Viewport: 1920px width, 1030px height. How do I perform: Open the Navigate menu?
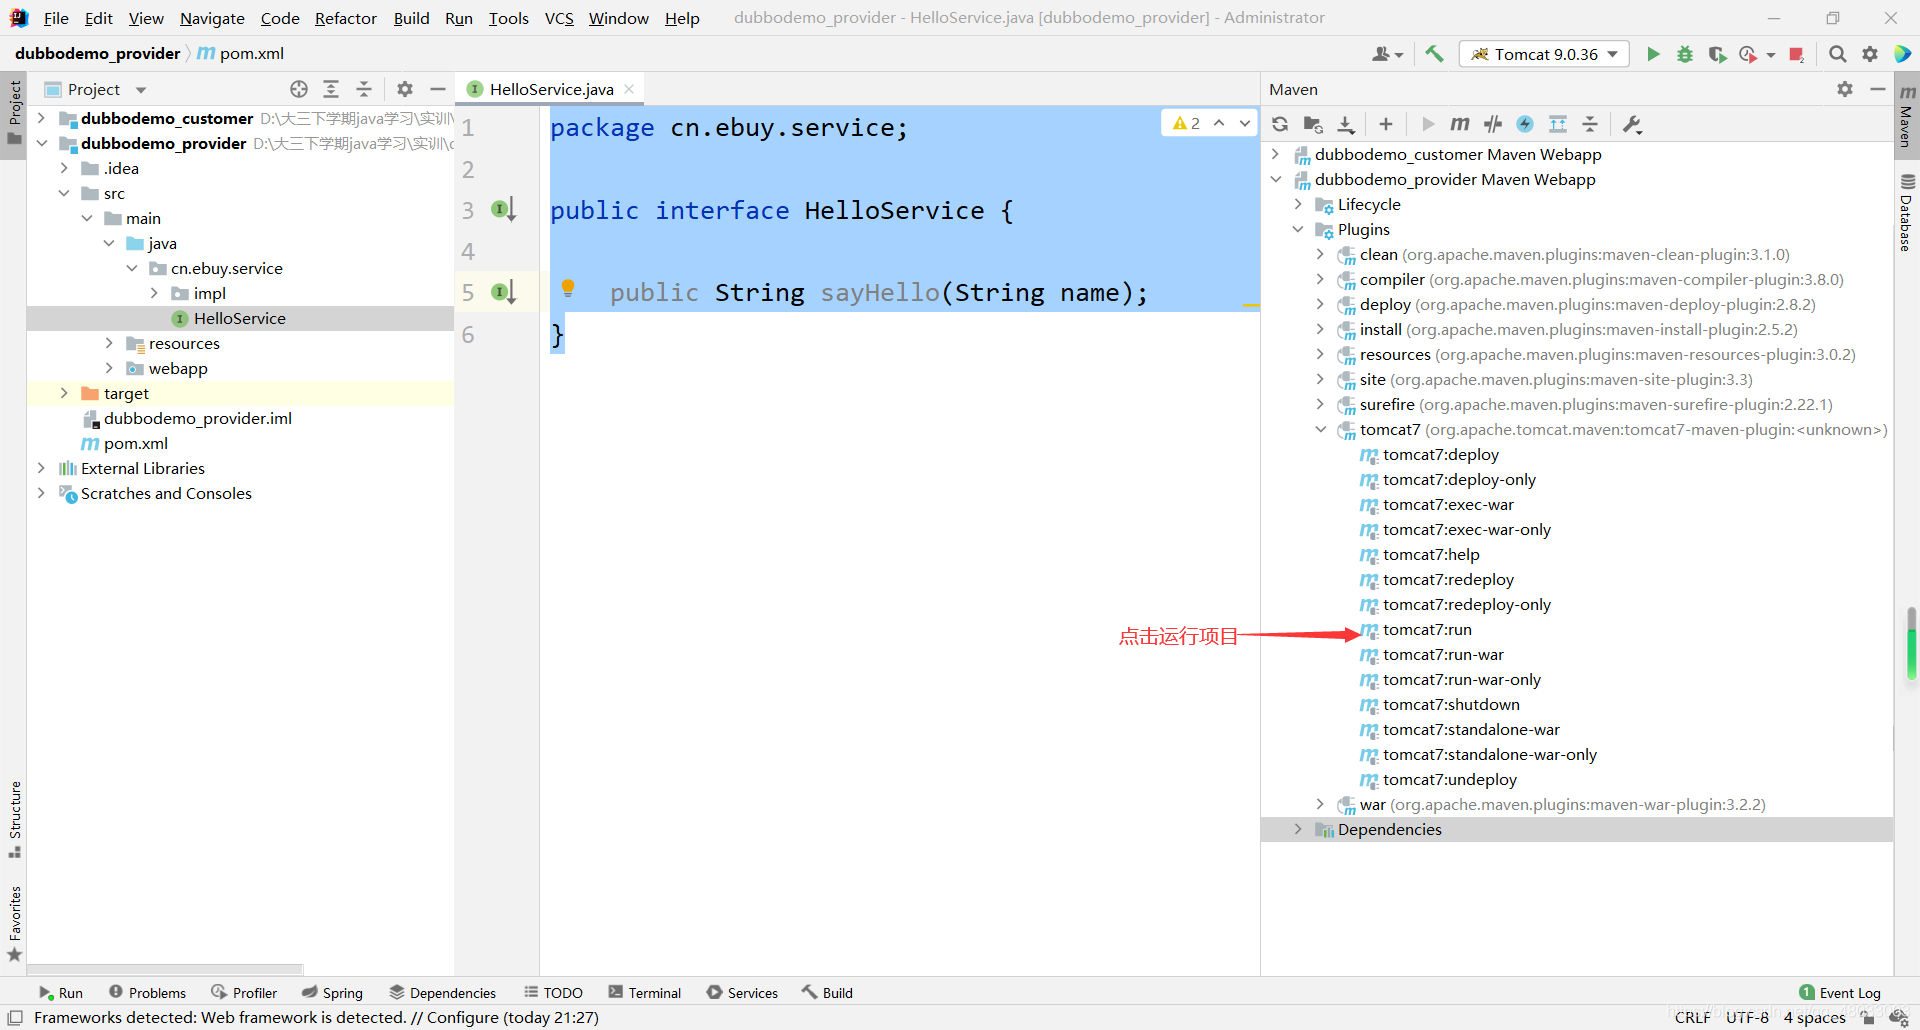[212, 18]
